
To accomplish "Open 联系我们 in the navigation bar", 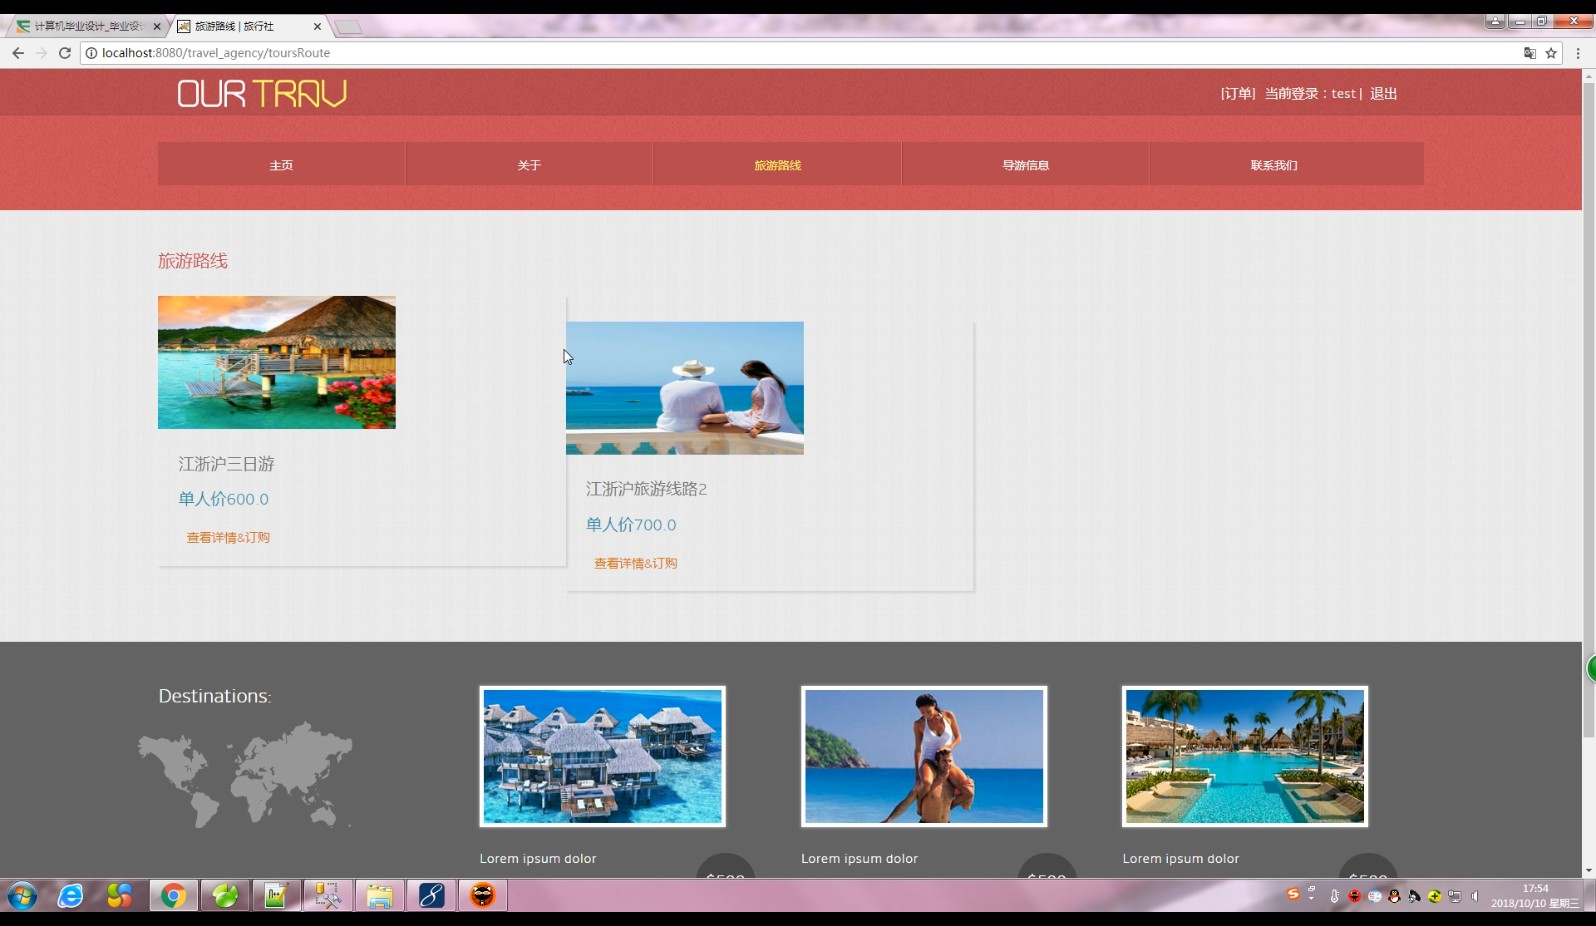I will (x=1273, y=164).
